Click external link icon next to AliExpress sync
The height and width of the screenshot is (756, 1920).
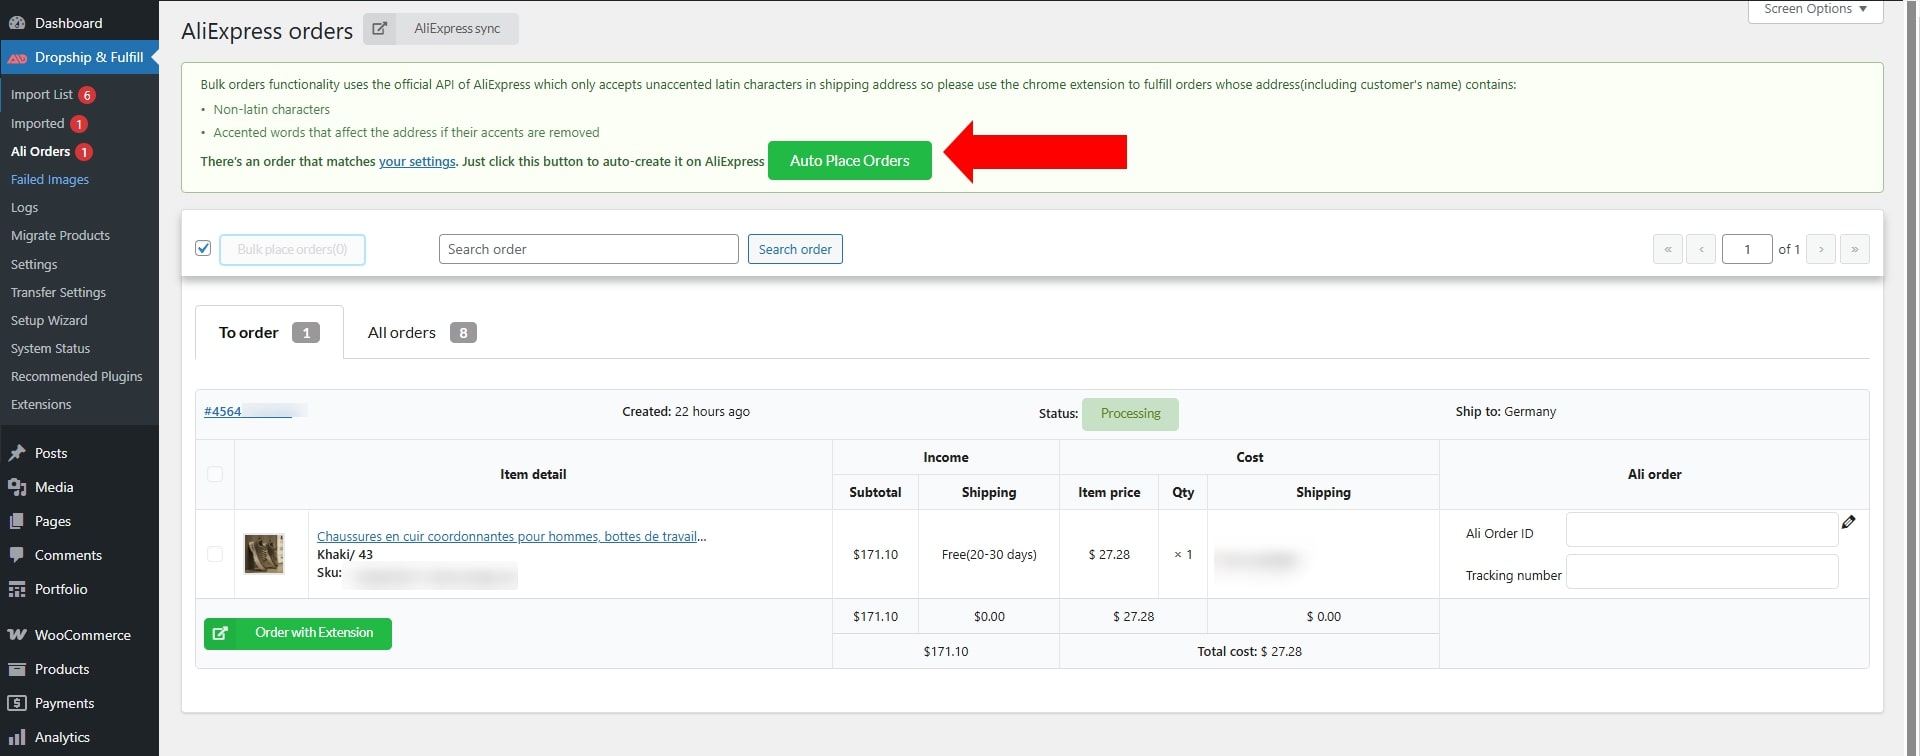point(379,29)
